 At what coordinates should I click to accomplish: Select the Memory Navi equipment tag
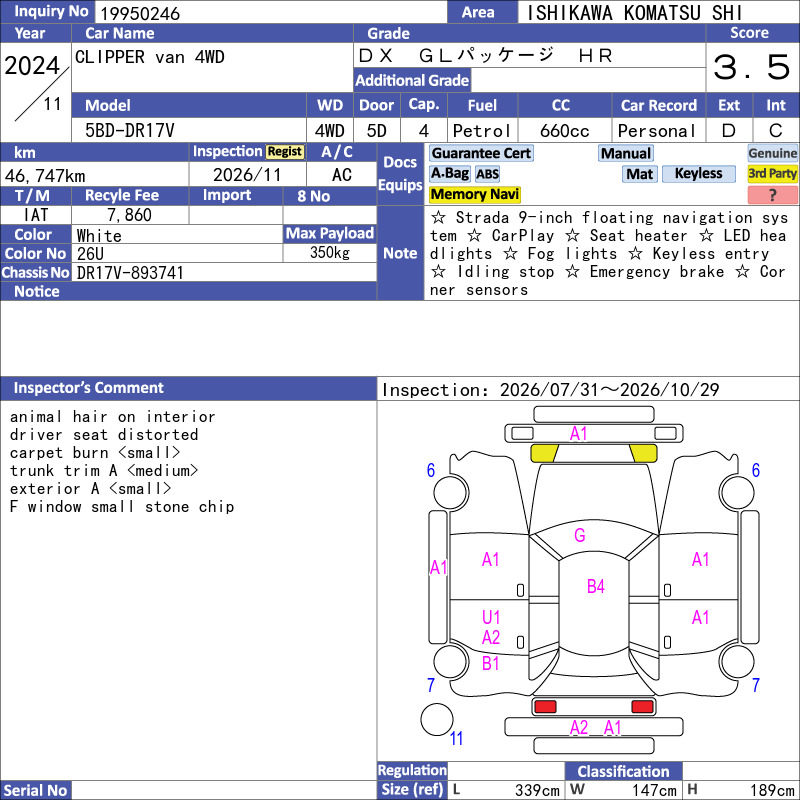tap(474, 194)
